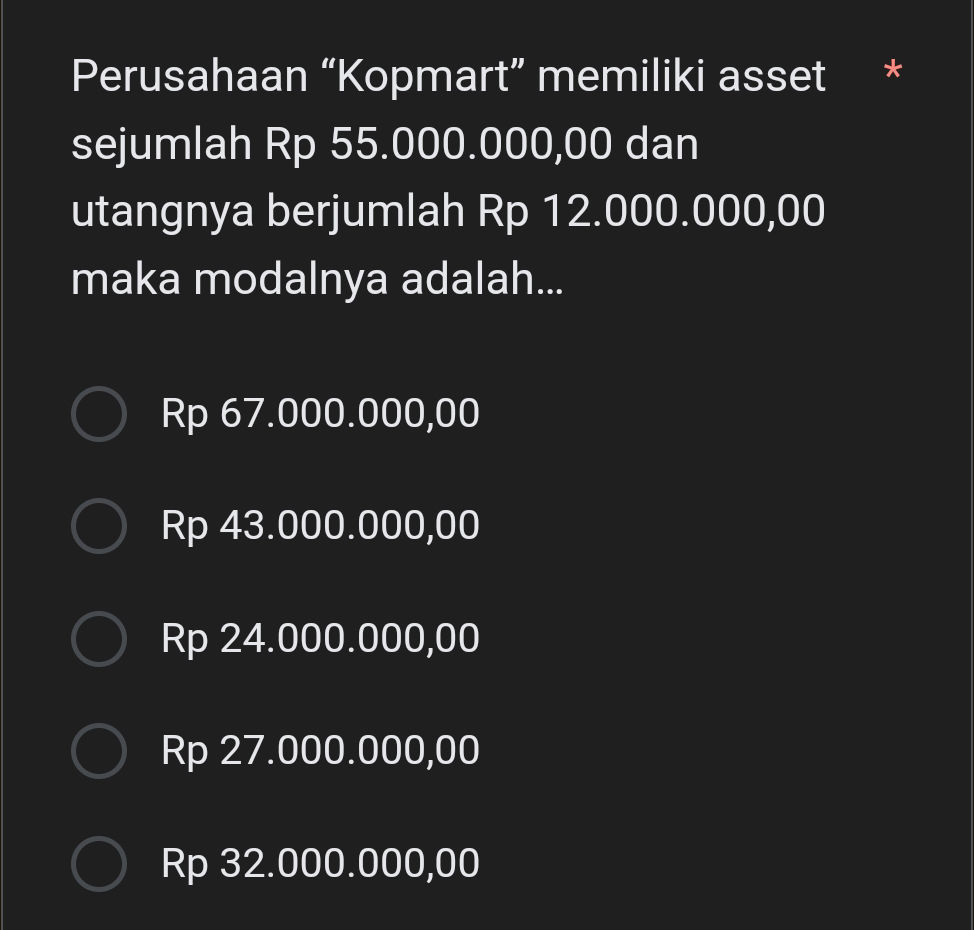Click the Rp 43.000.000,00 answer label
Screen dimensions: 974x930
(x=320, y=525)
